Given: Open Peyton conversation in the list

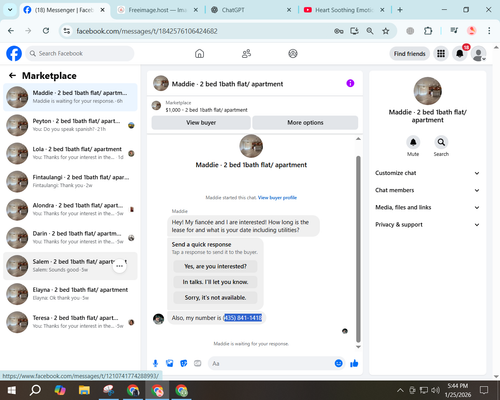Looking at the screenshot, I should click(x=70, y=125).
